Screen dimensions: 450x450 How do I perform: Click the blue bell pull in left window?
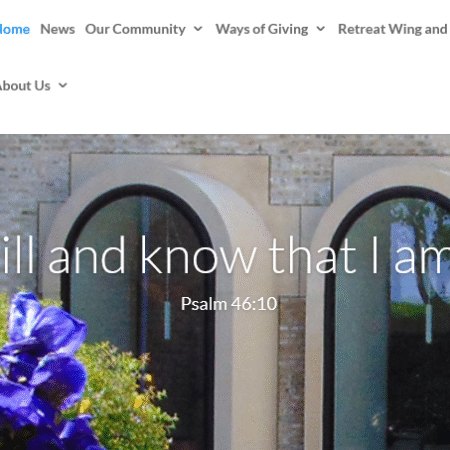(167, 319)
